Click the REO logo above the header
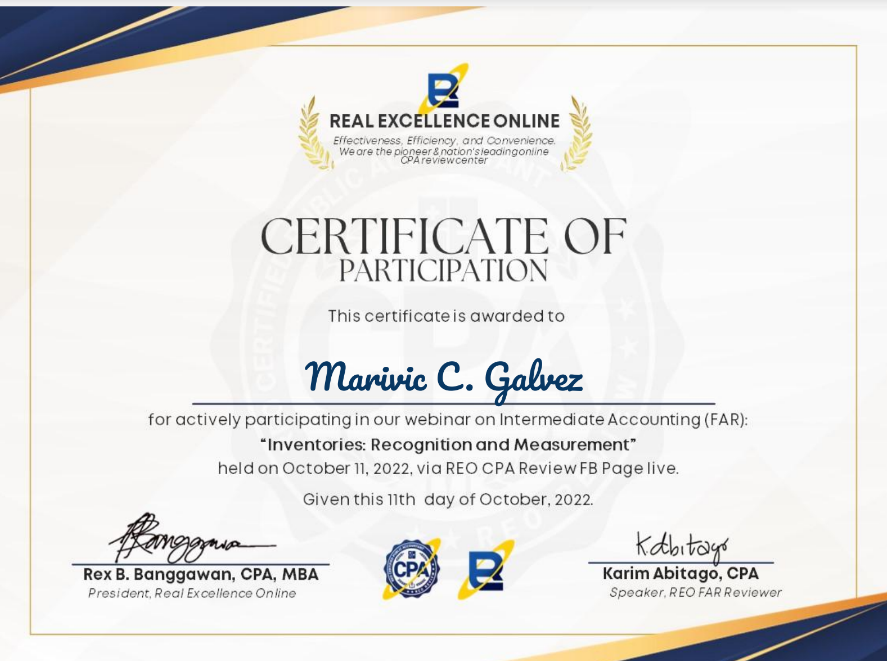Screen dimensions: 887x661 443,89
